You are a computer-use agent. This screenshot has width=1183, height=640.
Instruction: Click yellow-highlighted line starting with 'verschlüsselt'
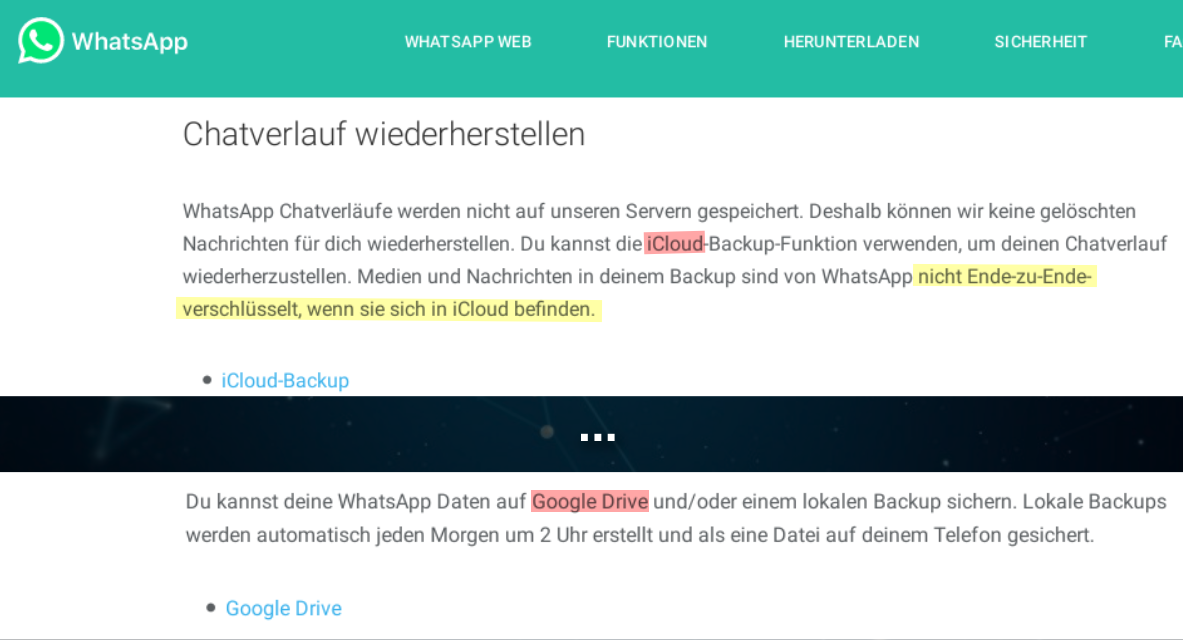pyautogui.click(x=388, y=310)
